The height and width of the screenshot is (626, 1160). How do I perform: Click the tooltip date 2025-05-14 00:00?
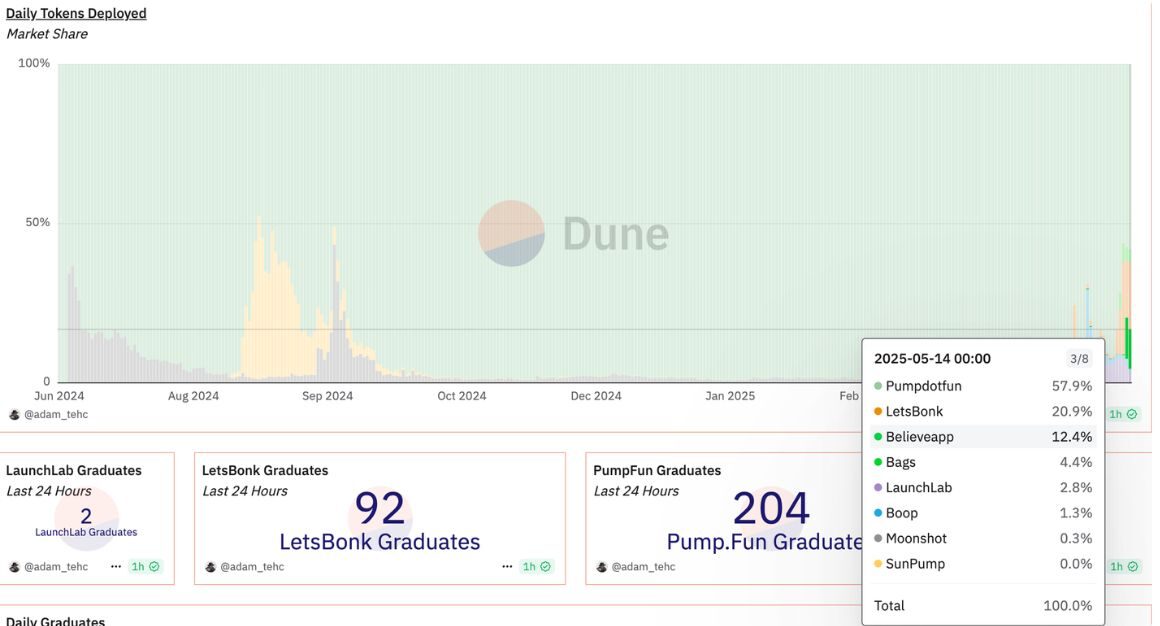tap(932, 359)
